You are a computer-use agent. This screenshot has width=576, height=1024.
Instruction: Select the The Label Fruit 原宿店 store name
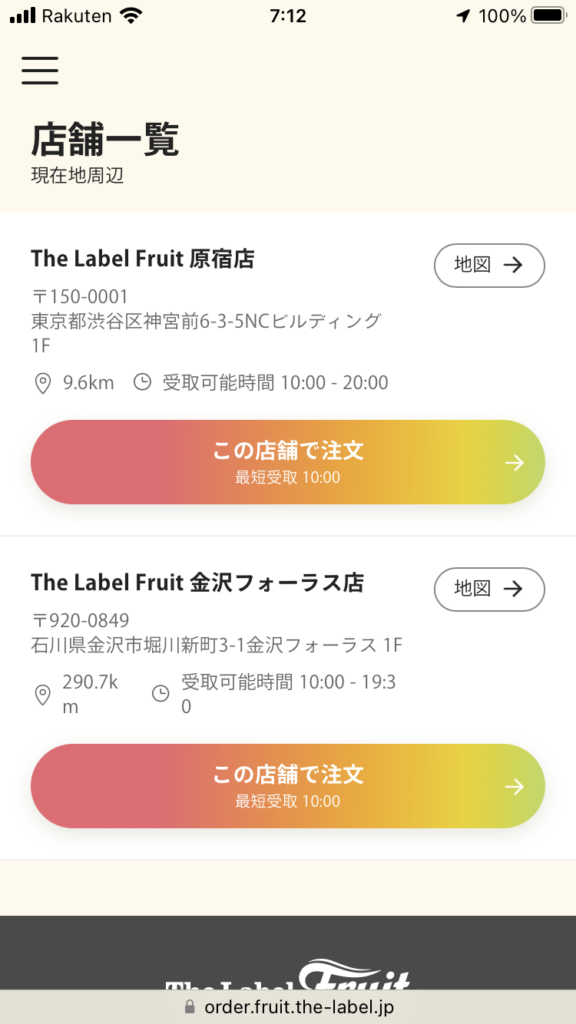click(142, 259)
